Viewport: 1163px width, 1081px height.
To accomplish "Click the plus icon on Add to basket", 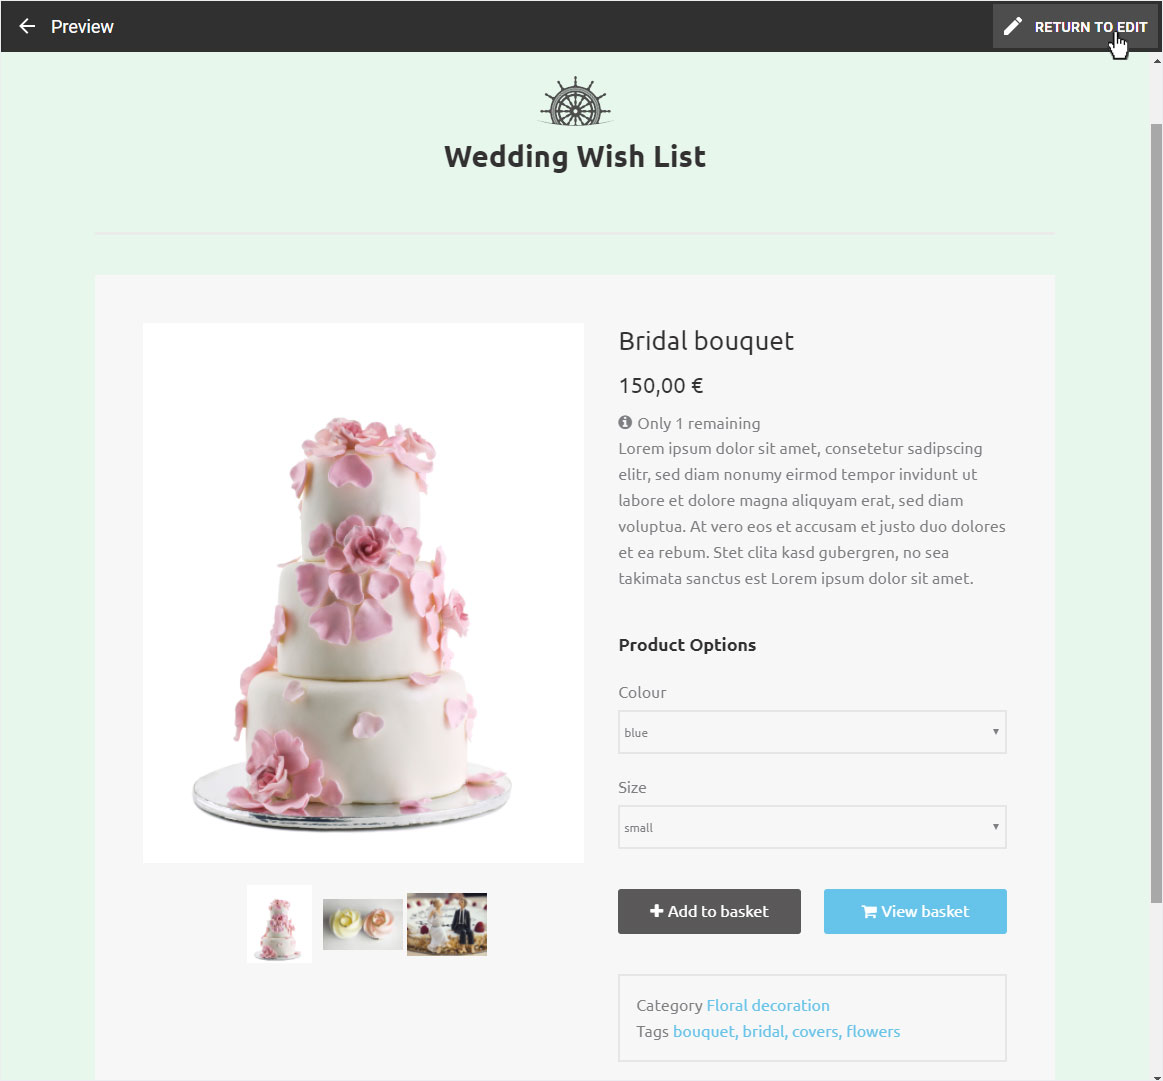I will pyautogui.click(x=656, y=910).
